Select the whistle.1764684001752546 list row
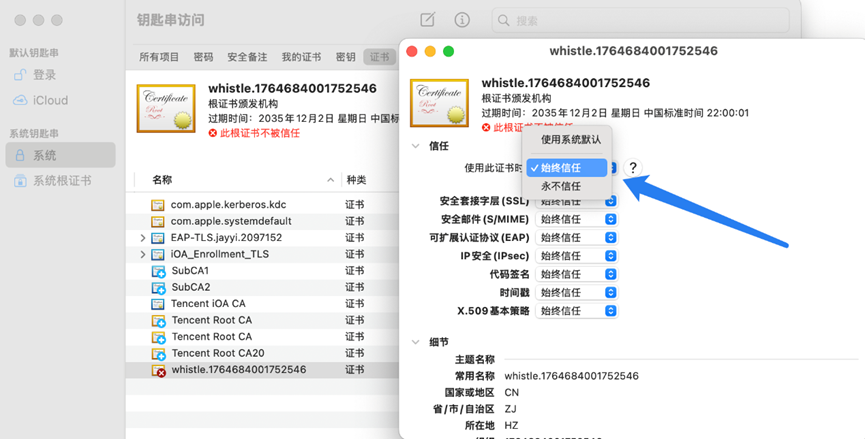This screenshot has height=439, width=865. [x=263, y=370]
